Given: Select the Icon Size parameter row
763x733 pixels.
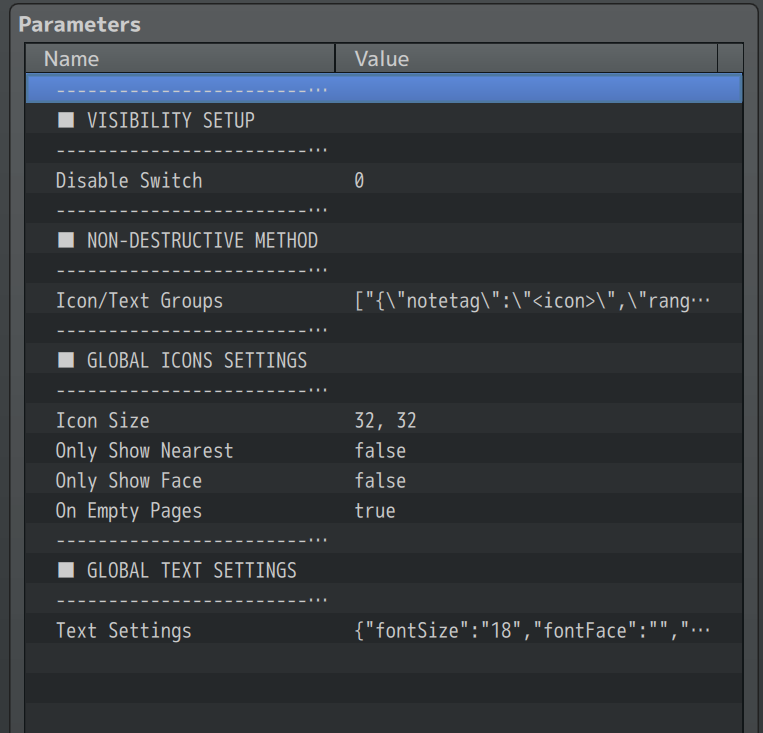Looking at the screenshot, I should point(103,421).
